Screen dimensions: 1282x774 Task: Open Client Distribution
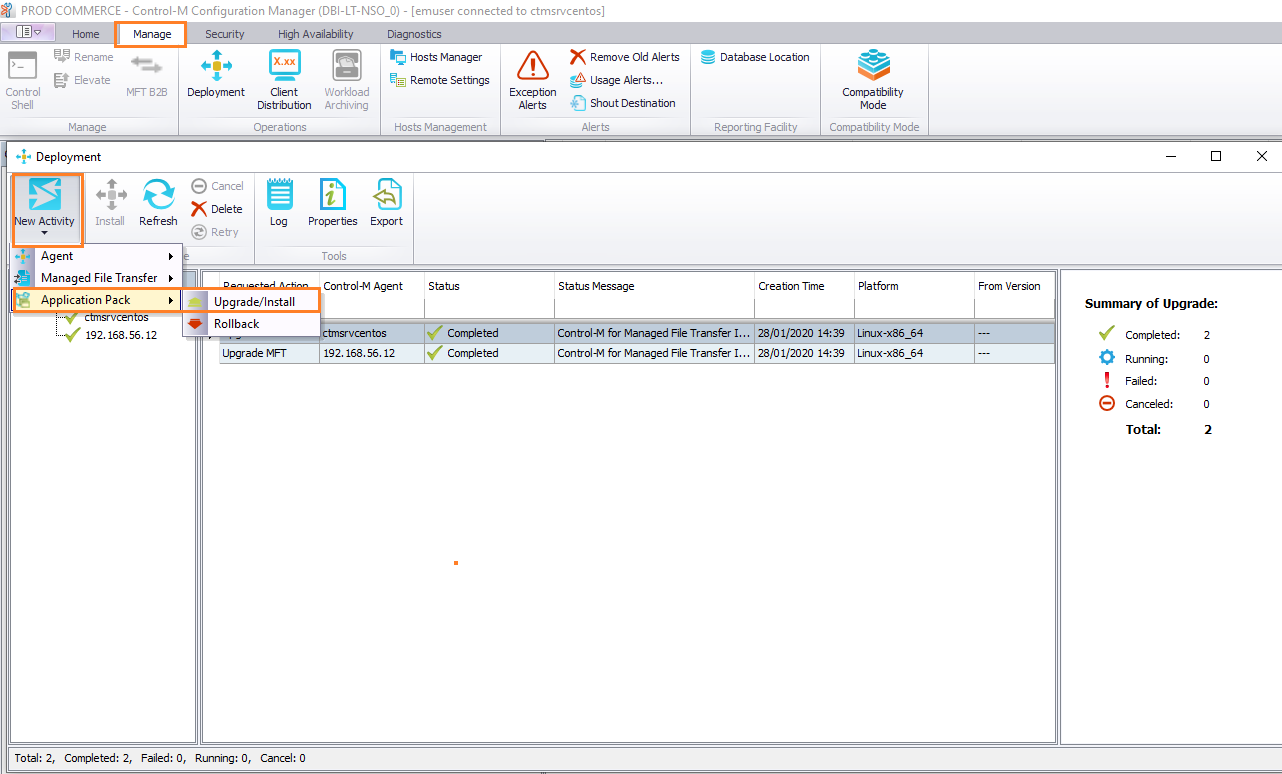pos(284,81)
